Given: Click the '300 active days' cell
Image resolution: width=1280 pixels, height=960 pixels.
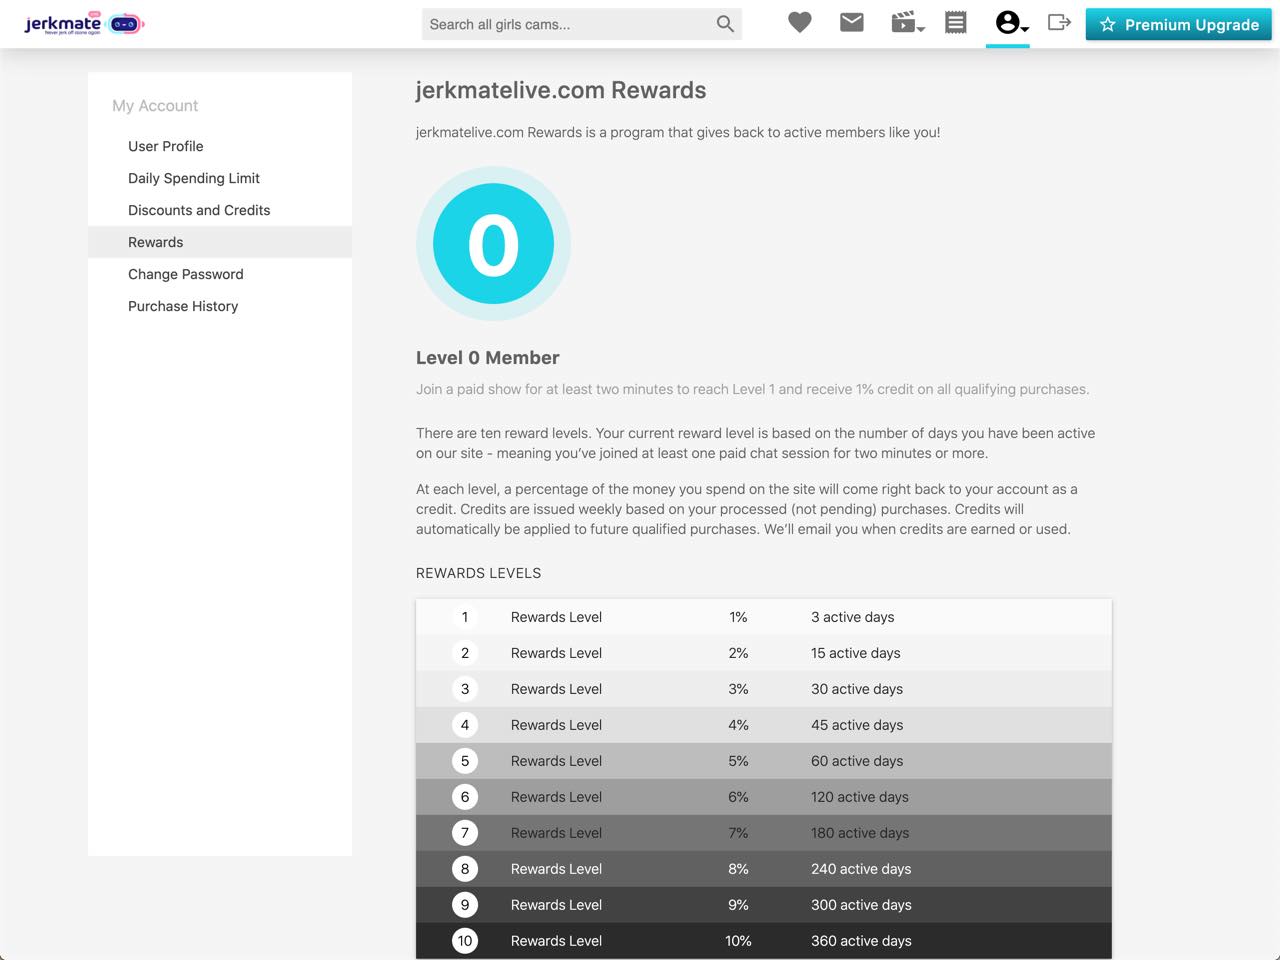Looking at the screenshot, I should (861, 905).
